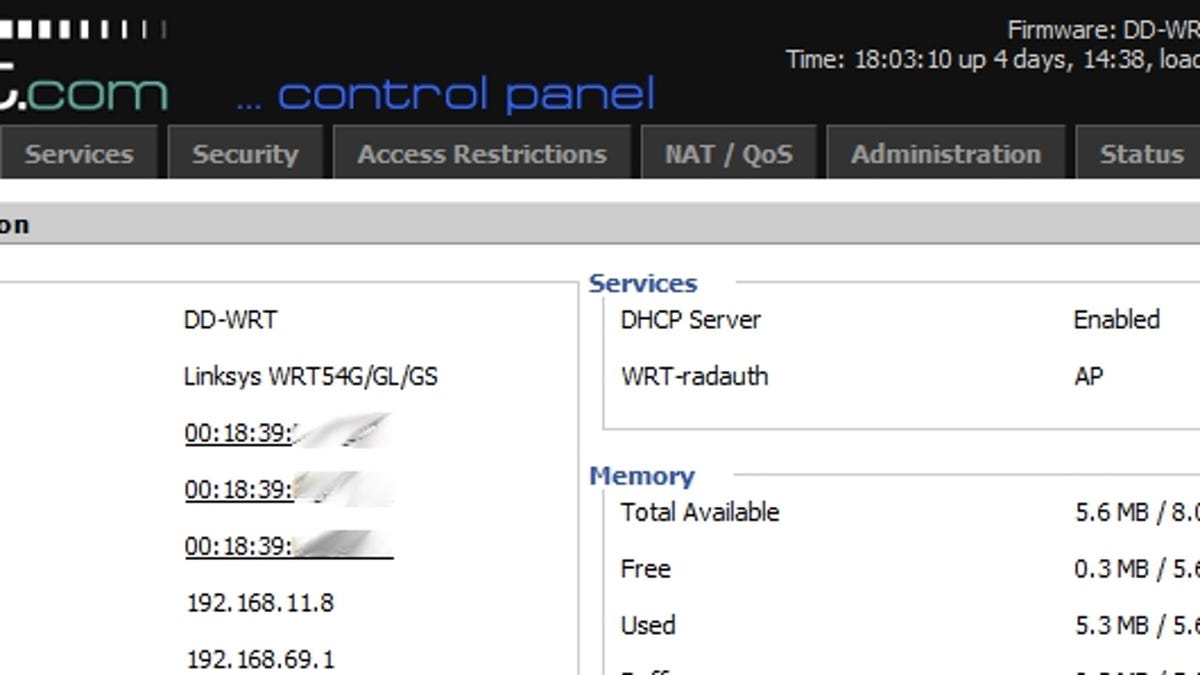Screen dimensions: 1200x675
Task: Click the Enabled status of DHCP Server
Action: pyautogui.click(x=1116, y=320)
